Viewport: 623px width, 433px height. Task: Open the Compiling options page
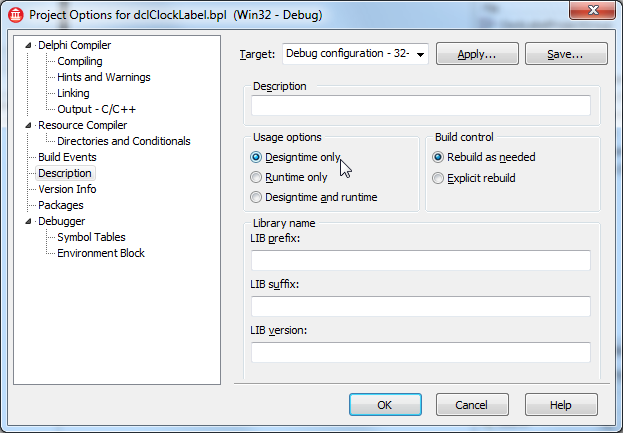pos(80,61)
